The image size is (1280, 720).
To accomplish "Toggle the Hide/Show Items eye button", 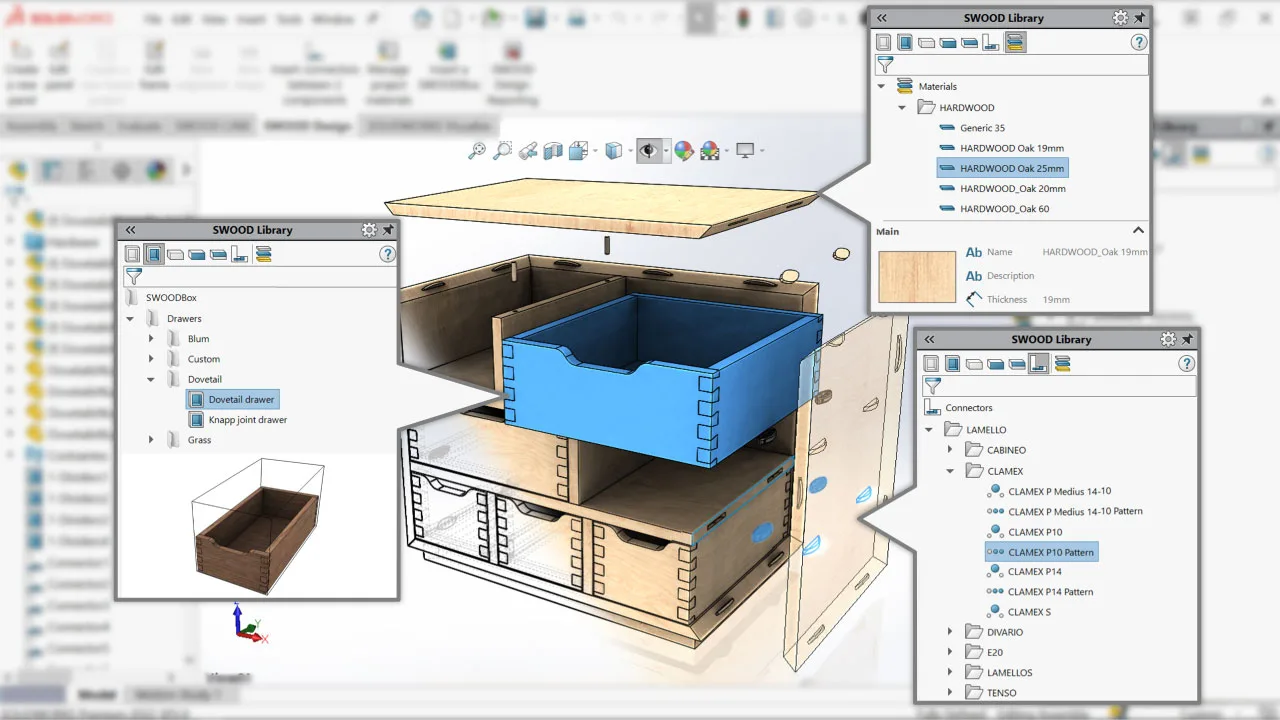I will click(x=650, y=150).
